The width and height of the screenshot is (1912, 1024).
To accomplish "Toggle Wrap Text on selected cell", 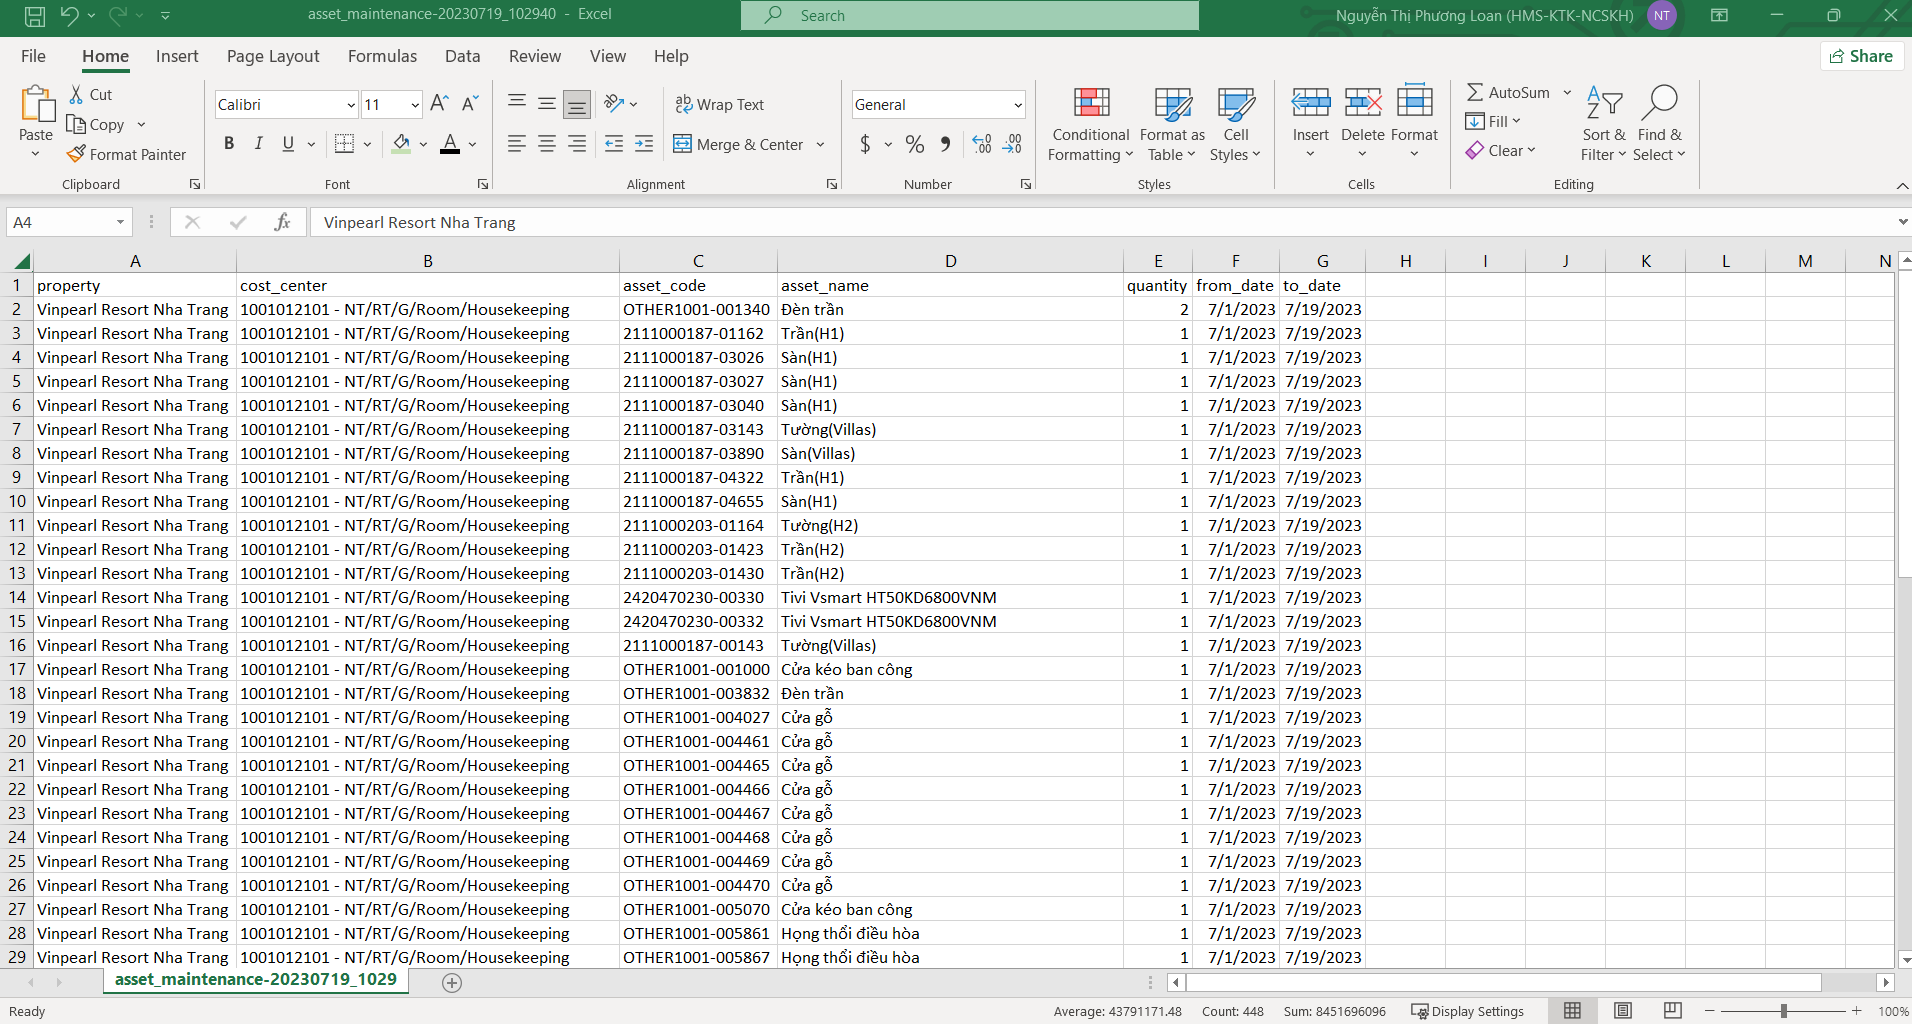I will point(719,104).
